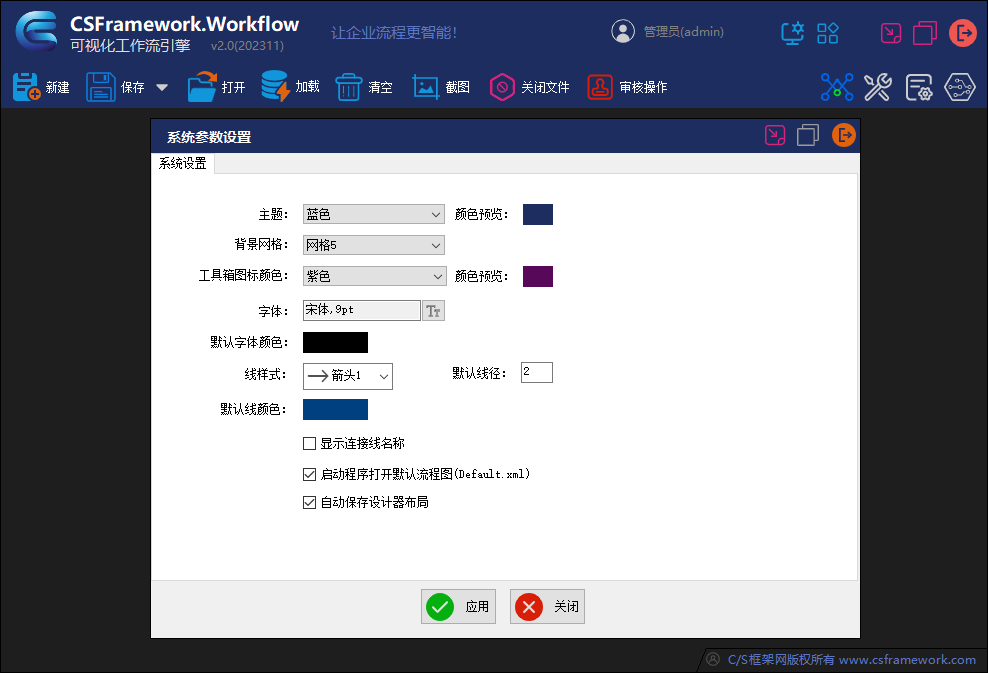This screenshot has width=988, height=673.
Task: Click the document with gear settings icon
Action: click(x=919, y=87)
